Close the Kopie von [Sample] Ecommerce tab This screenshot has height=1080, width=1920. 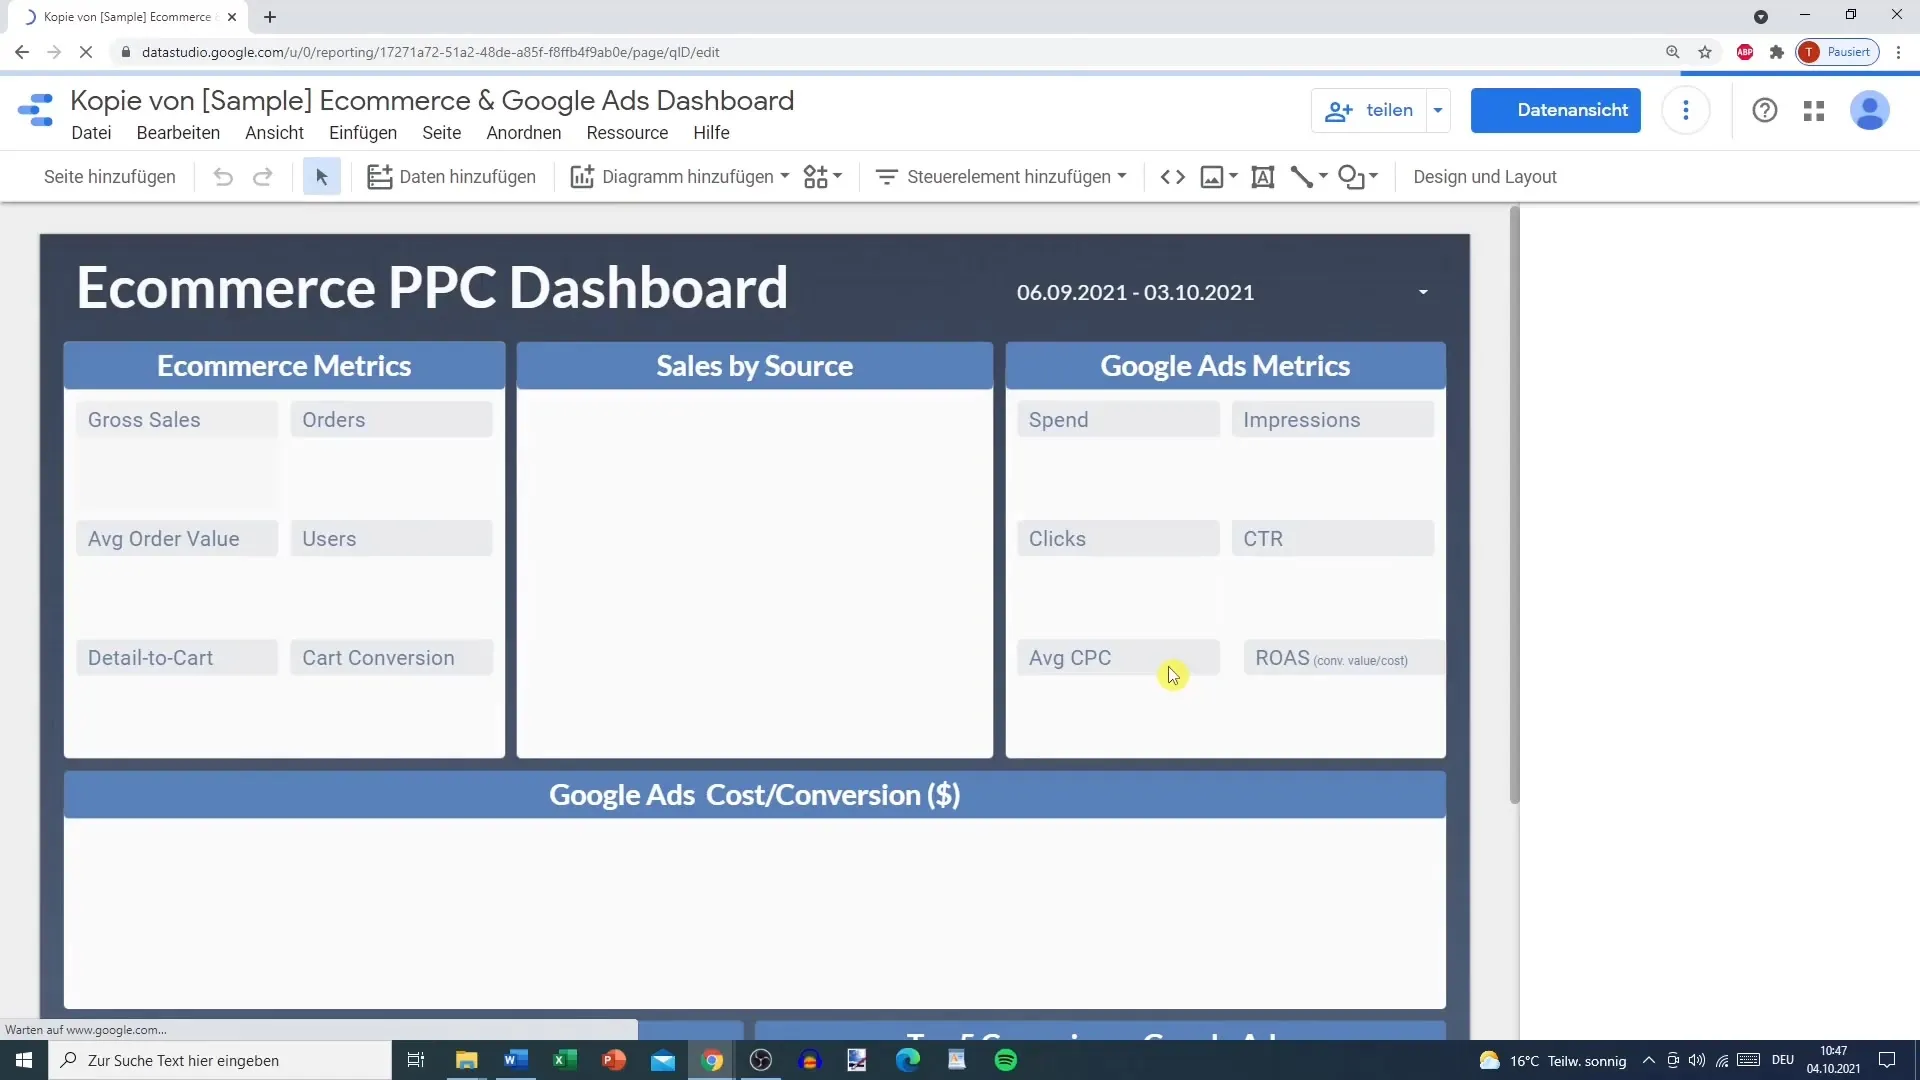232,17
